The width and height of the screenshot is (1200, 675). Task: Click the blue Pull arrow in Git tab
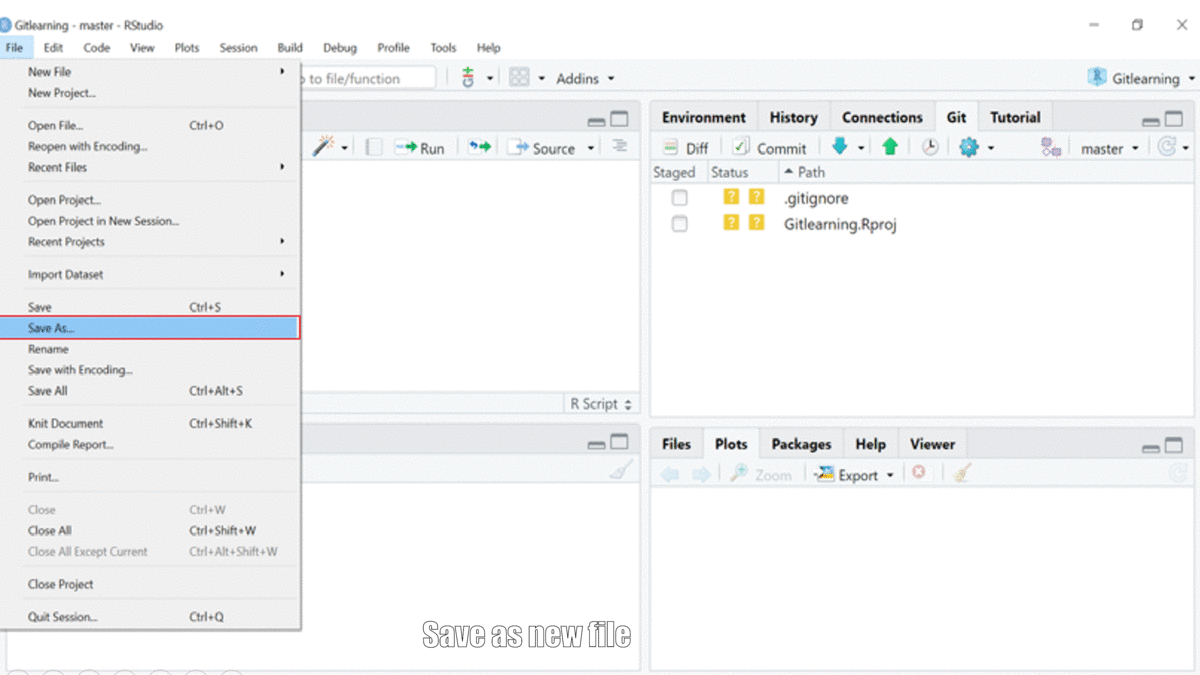coord(839,147)
